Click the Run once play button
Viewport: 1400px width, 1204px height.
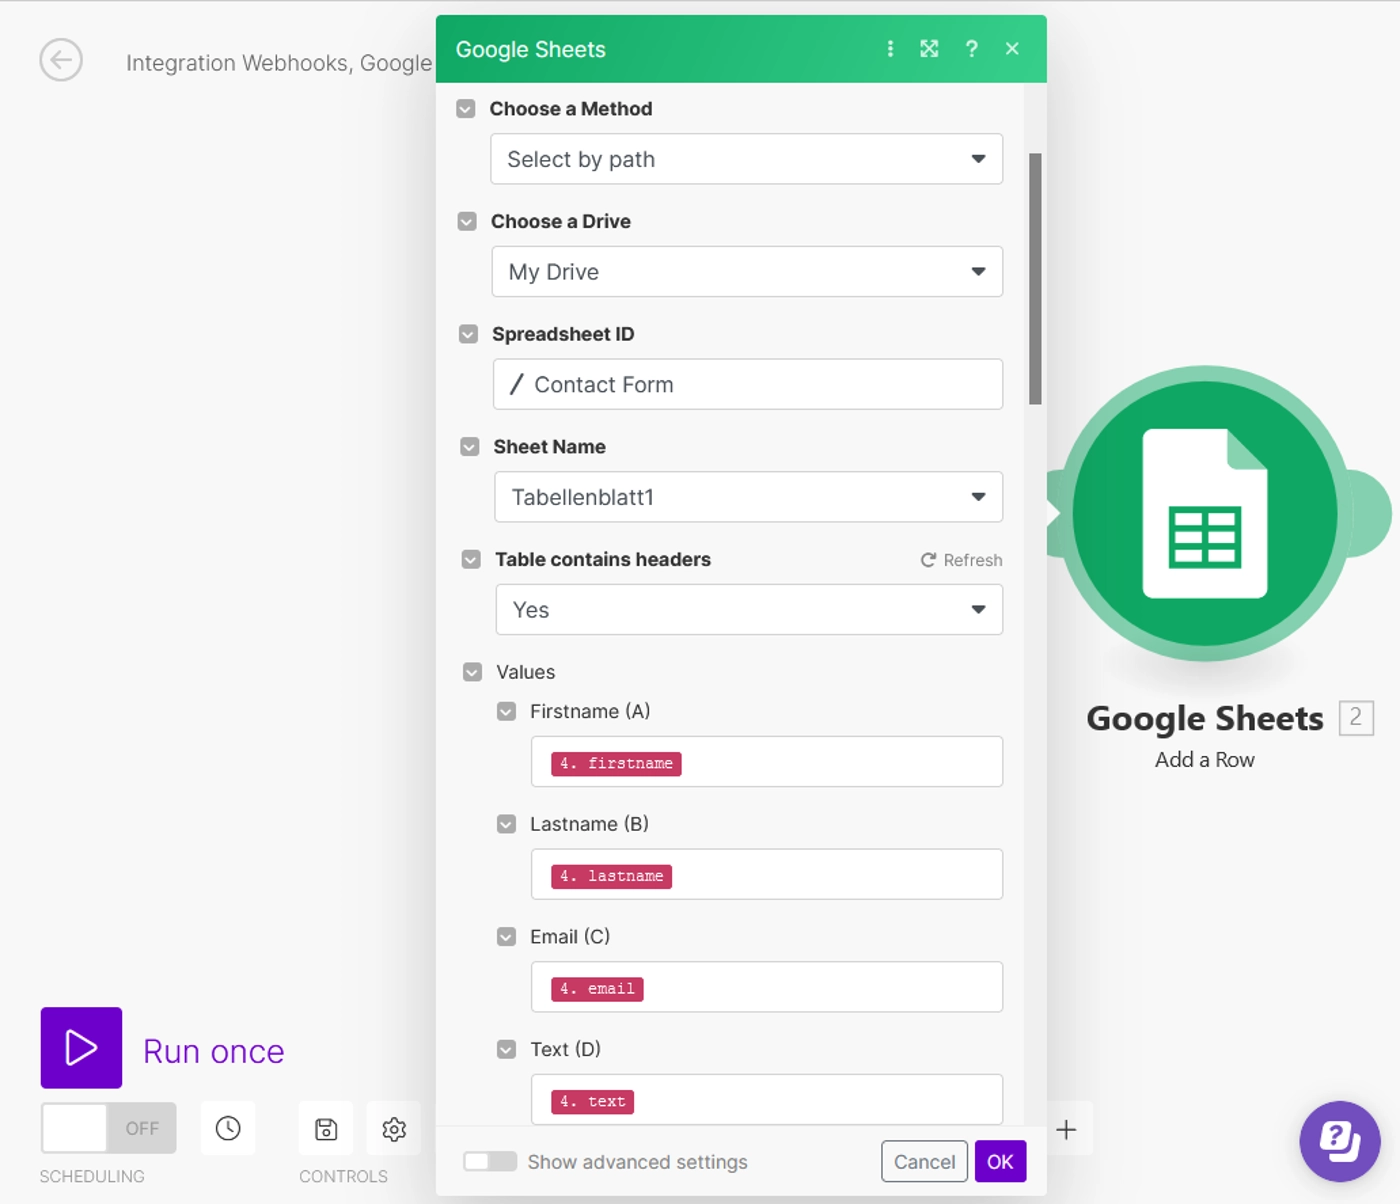pyautogui.click(x=81, y=1048)
